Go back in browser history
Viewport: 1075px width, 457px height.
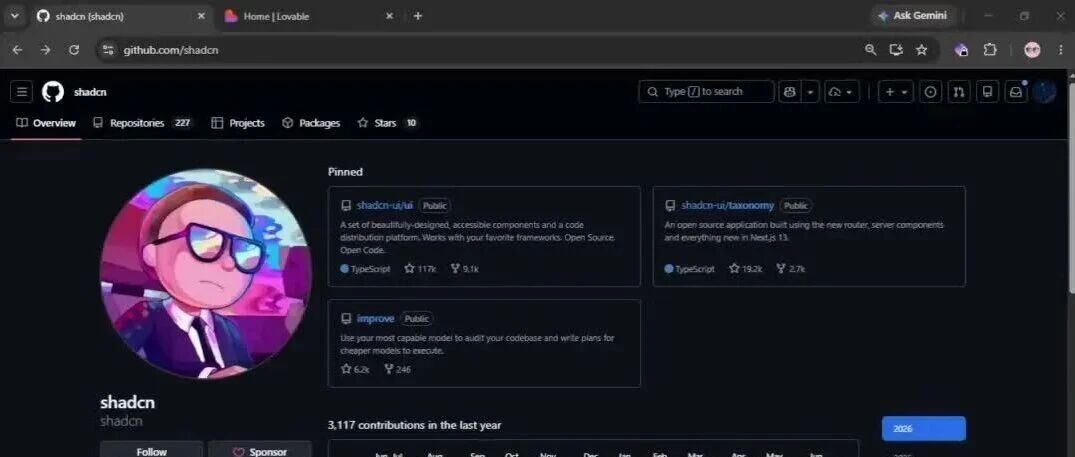17,50
